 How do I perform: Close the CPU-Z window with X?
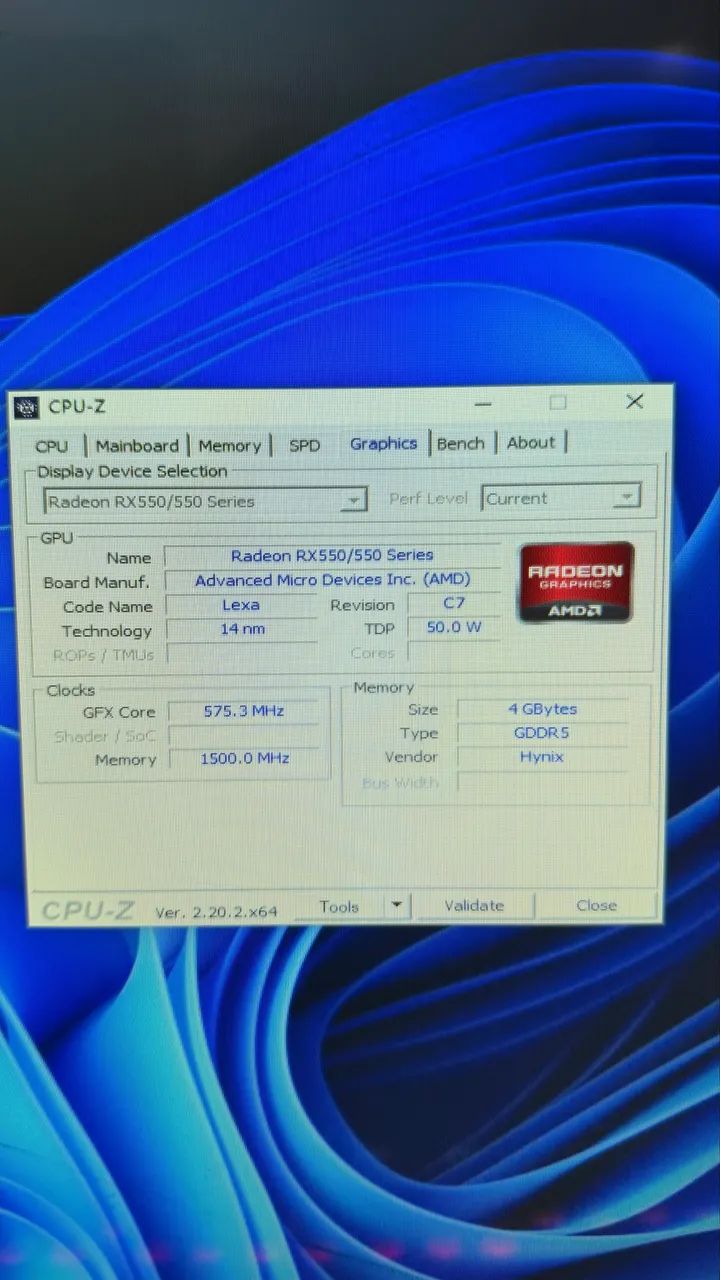click(634, 401)
